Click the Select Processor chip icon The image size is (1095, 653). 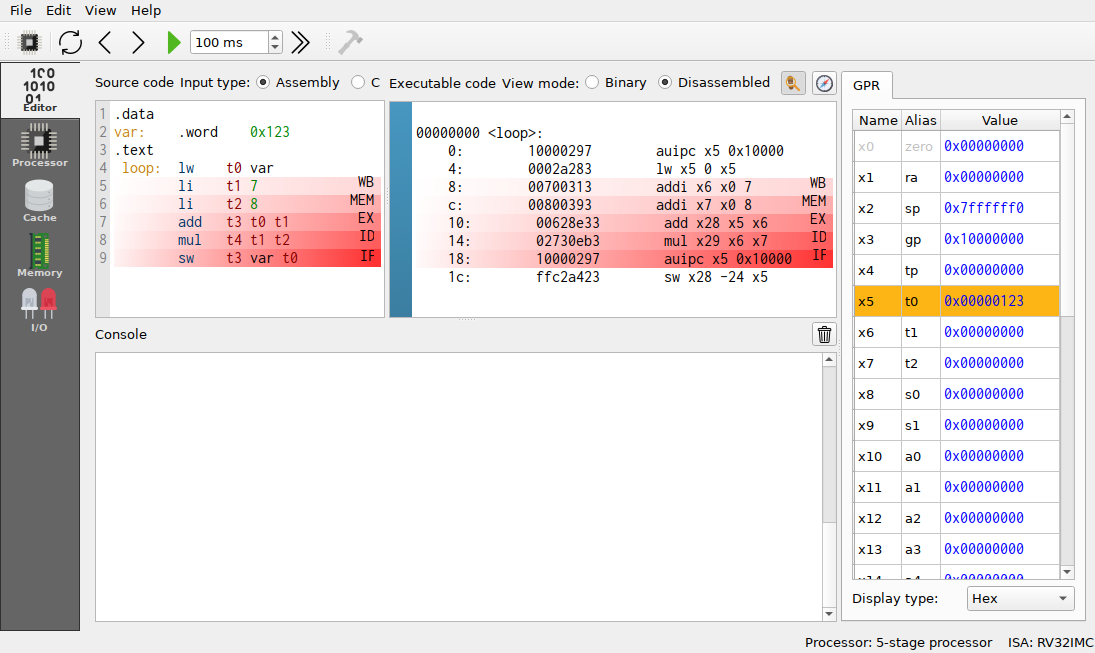[x=29, y=43]
